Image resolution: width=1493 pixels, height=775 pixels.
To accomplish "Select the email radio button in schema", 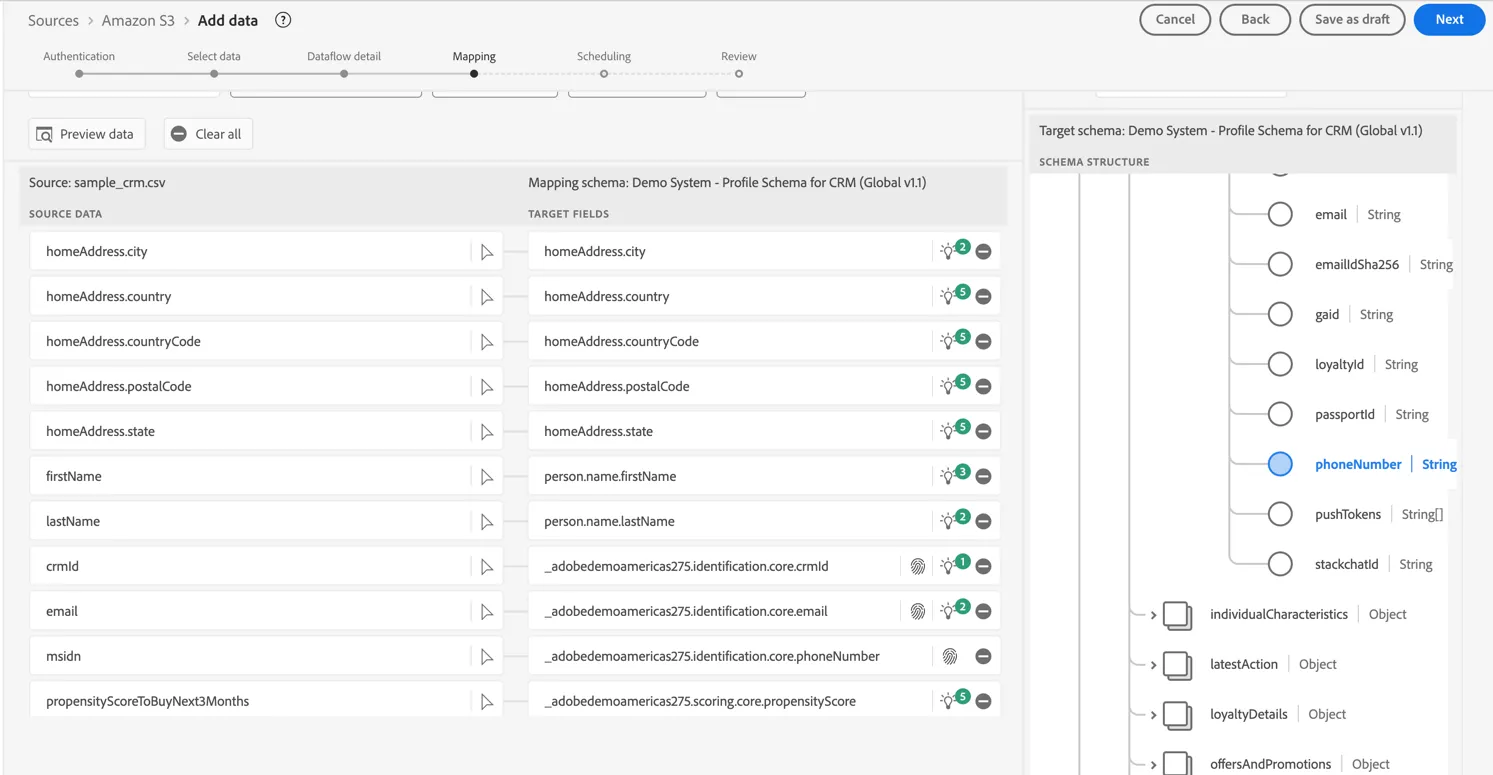I will 1280,214.
